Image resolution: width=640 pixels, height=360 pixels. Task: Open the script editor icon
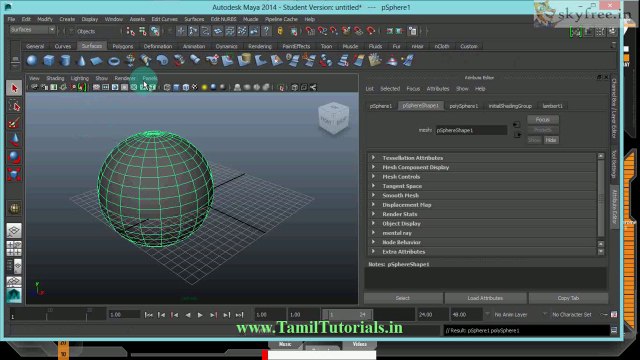coord(614,330)
